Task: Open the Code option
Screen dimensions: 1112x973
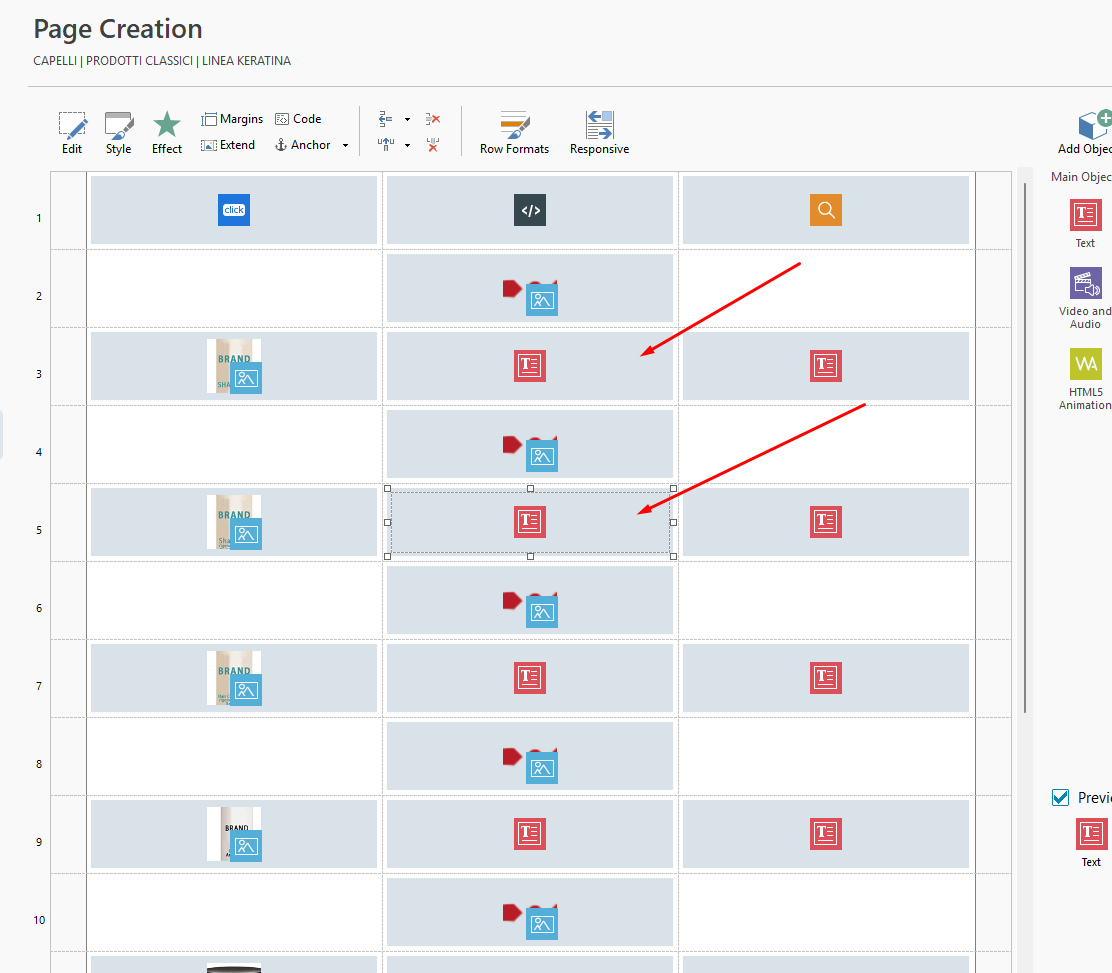Action: (x=298, y=119)
